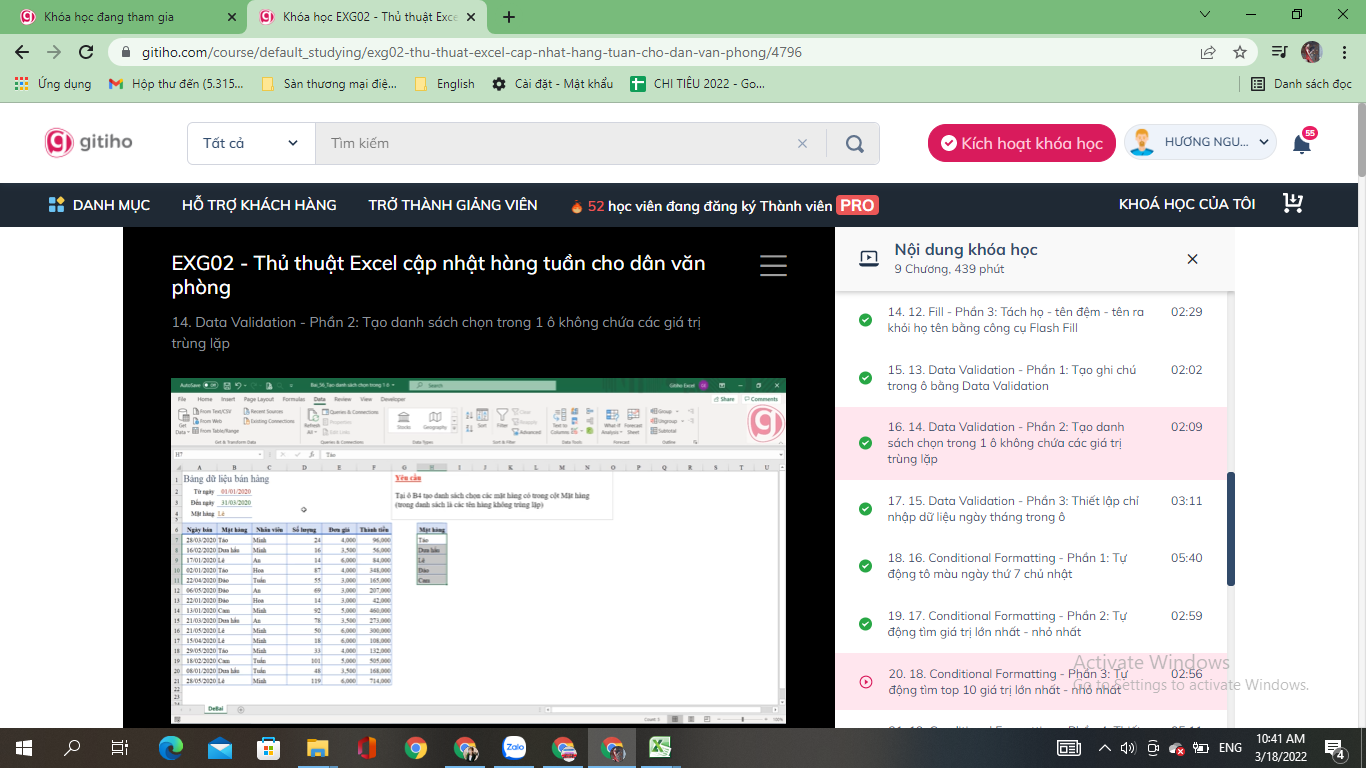Open the Chrome profile avatar
Screen dimensions: 1366x768
tap(1311, 52)
